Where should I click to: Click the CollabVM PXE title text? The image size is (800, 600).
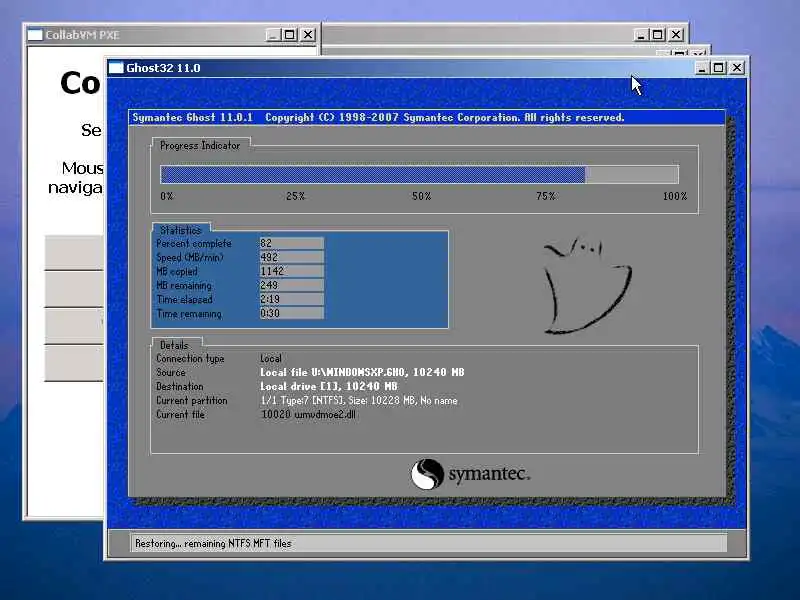[x=82, y=35]
